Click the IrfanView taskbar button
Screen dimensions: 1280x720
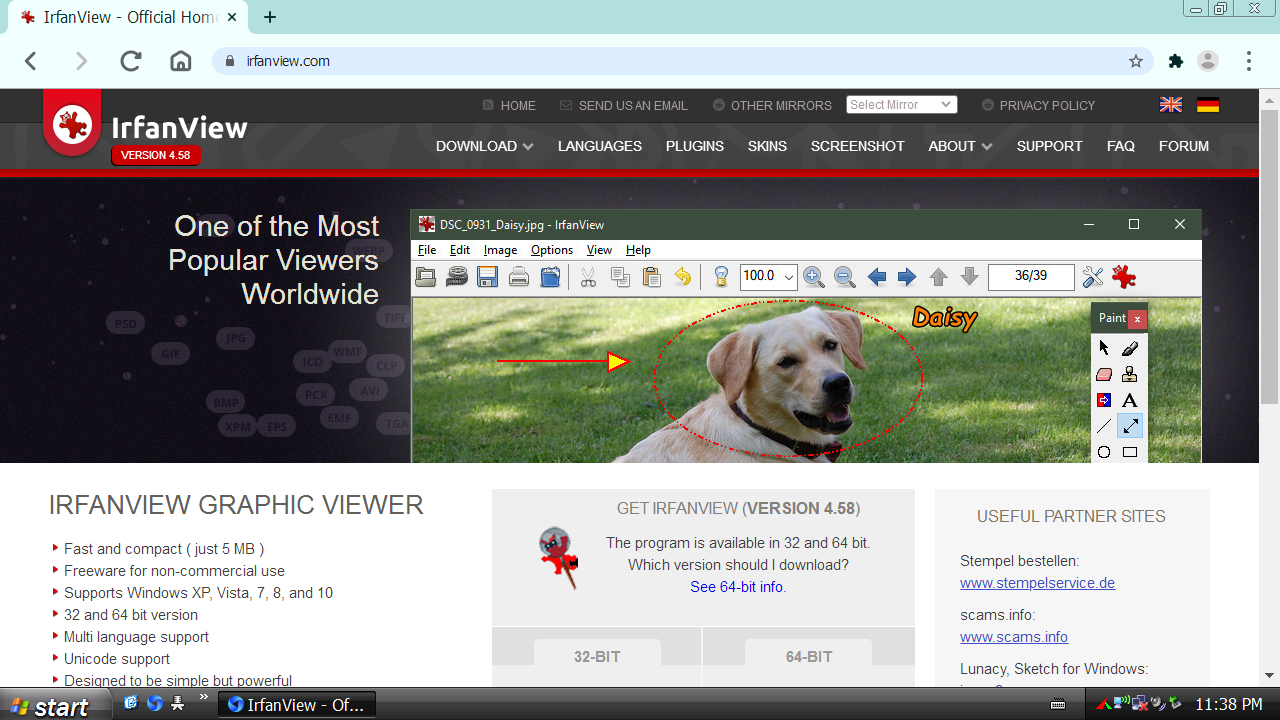coord(297,705)
